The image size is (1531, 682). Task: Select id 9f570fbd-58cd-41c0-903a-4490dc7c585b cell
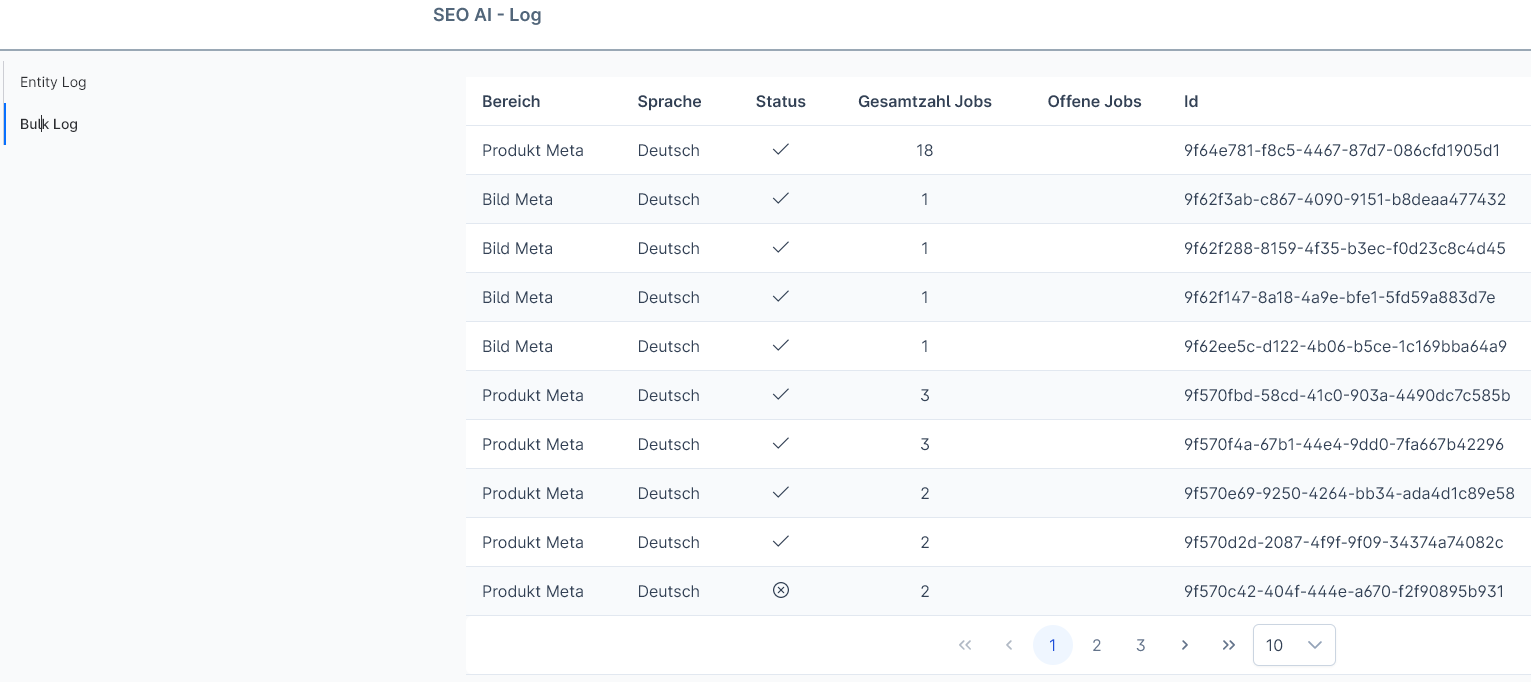(x=1347, y=395)
